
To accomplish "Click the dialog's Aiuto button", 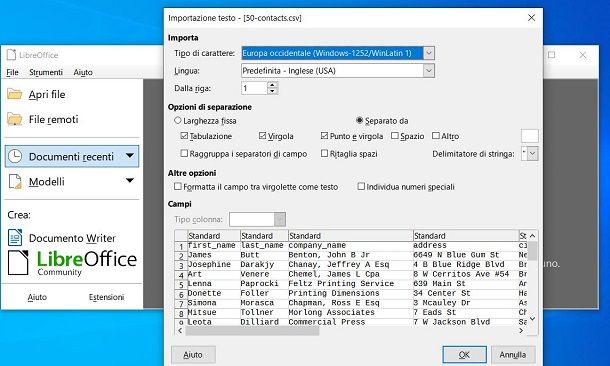I will pos(193,354).
